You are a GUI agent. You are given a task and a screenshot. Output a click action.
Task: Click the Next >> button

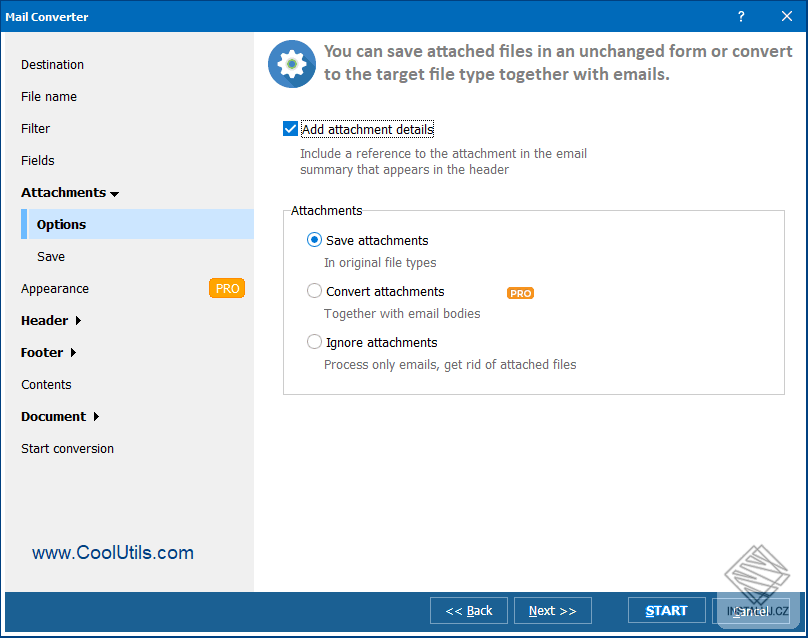(x=552, y=611)
